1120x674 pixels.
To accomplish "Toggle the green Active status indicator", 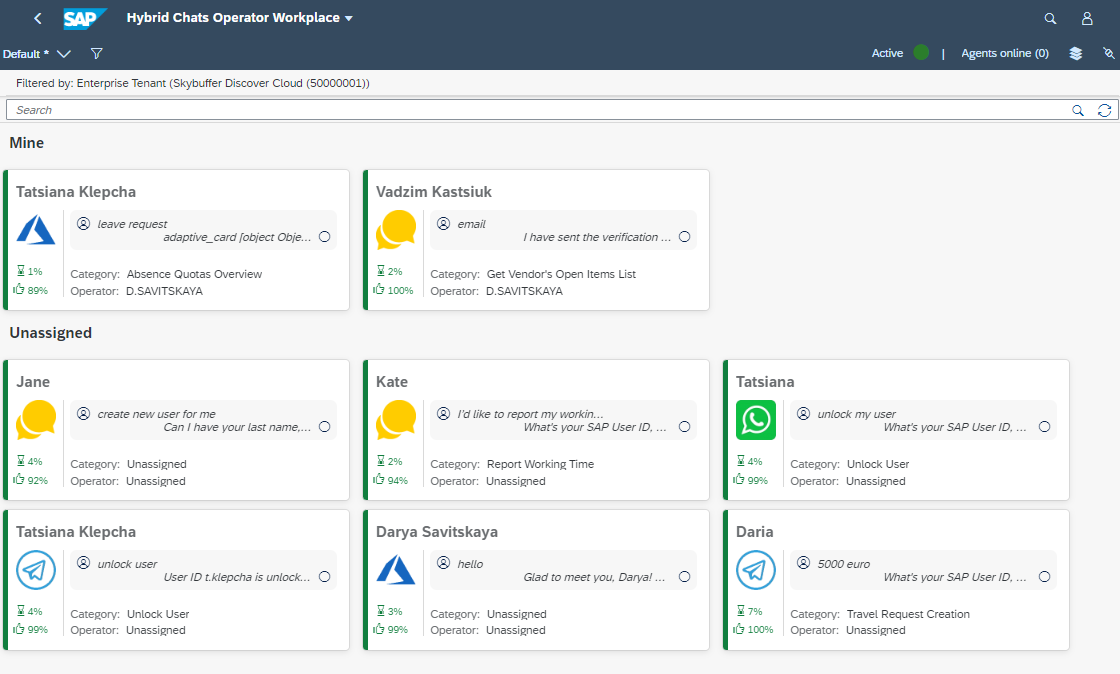I will click(x=921, y=53).
